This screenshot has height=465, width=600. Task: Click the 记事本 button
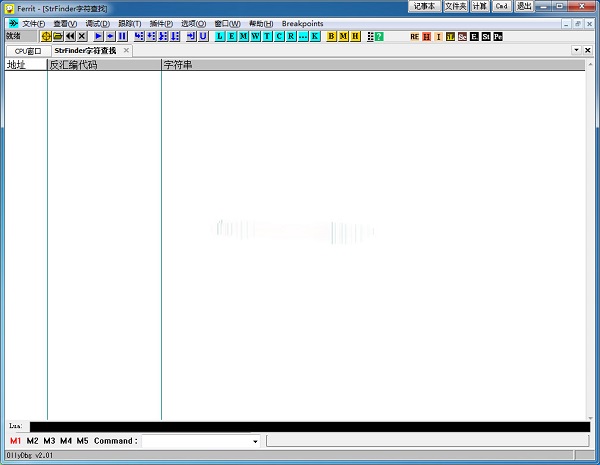424,6
